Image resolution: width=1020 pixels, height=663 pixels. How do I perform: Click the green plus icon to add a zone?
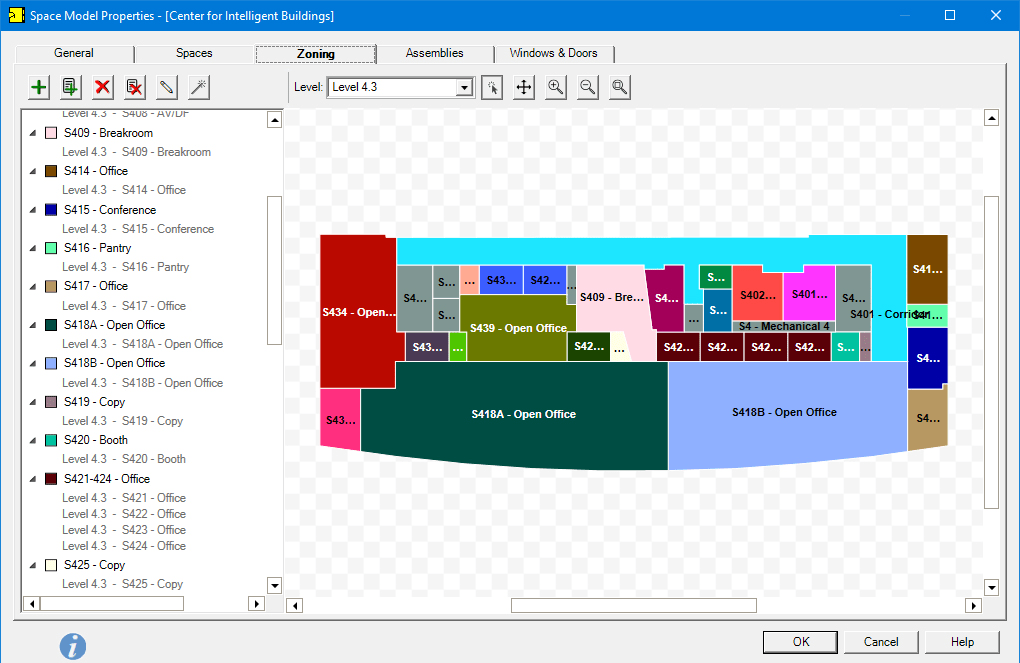tap(37, 87)
